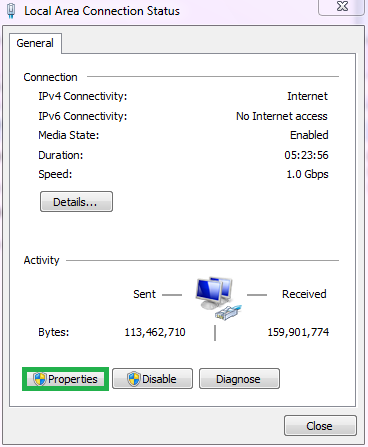Click the 'No Internet access' IPv6 value

click(282, 116)
